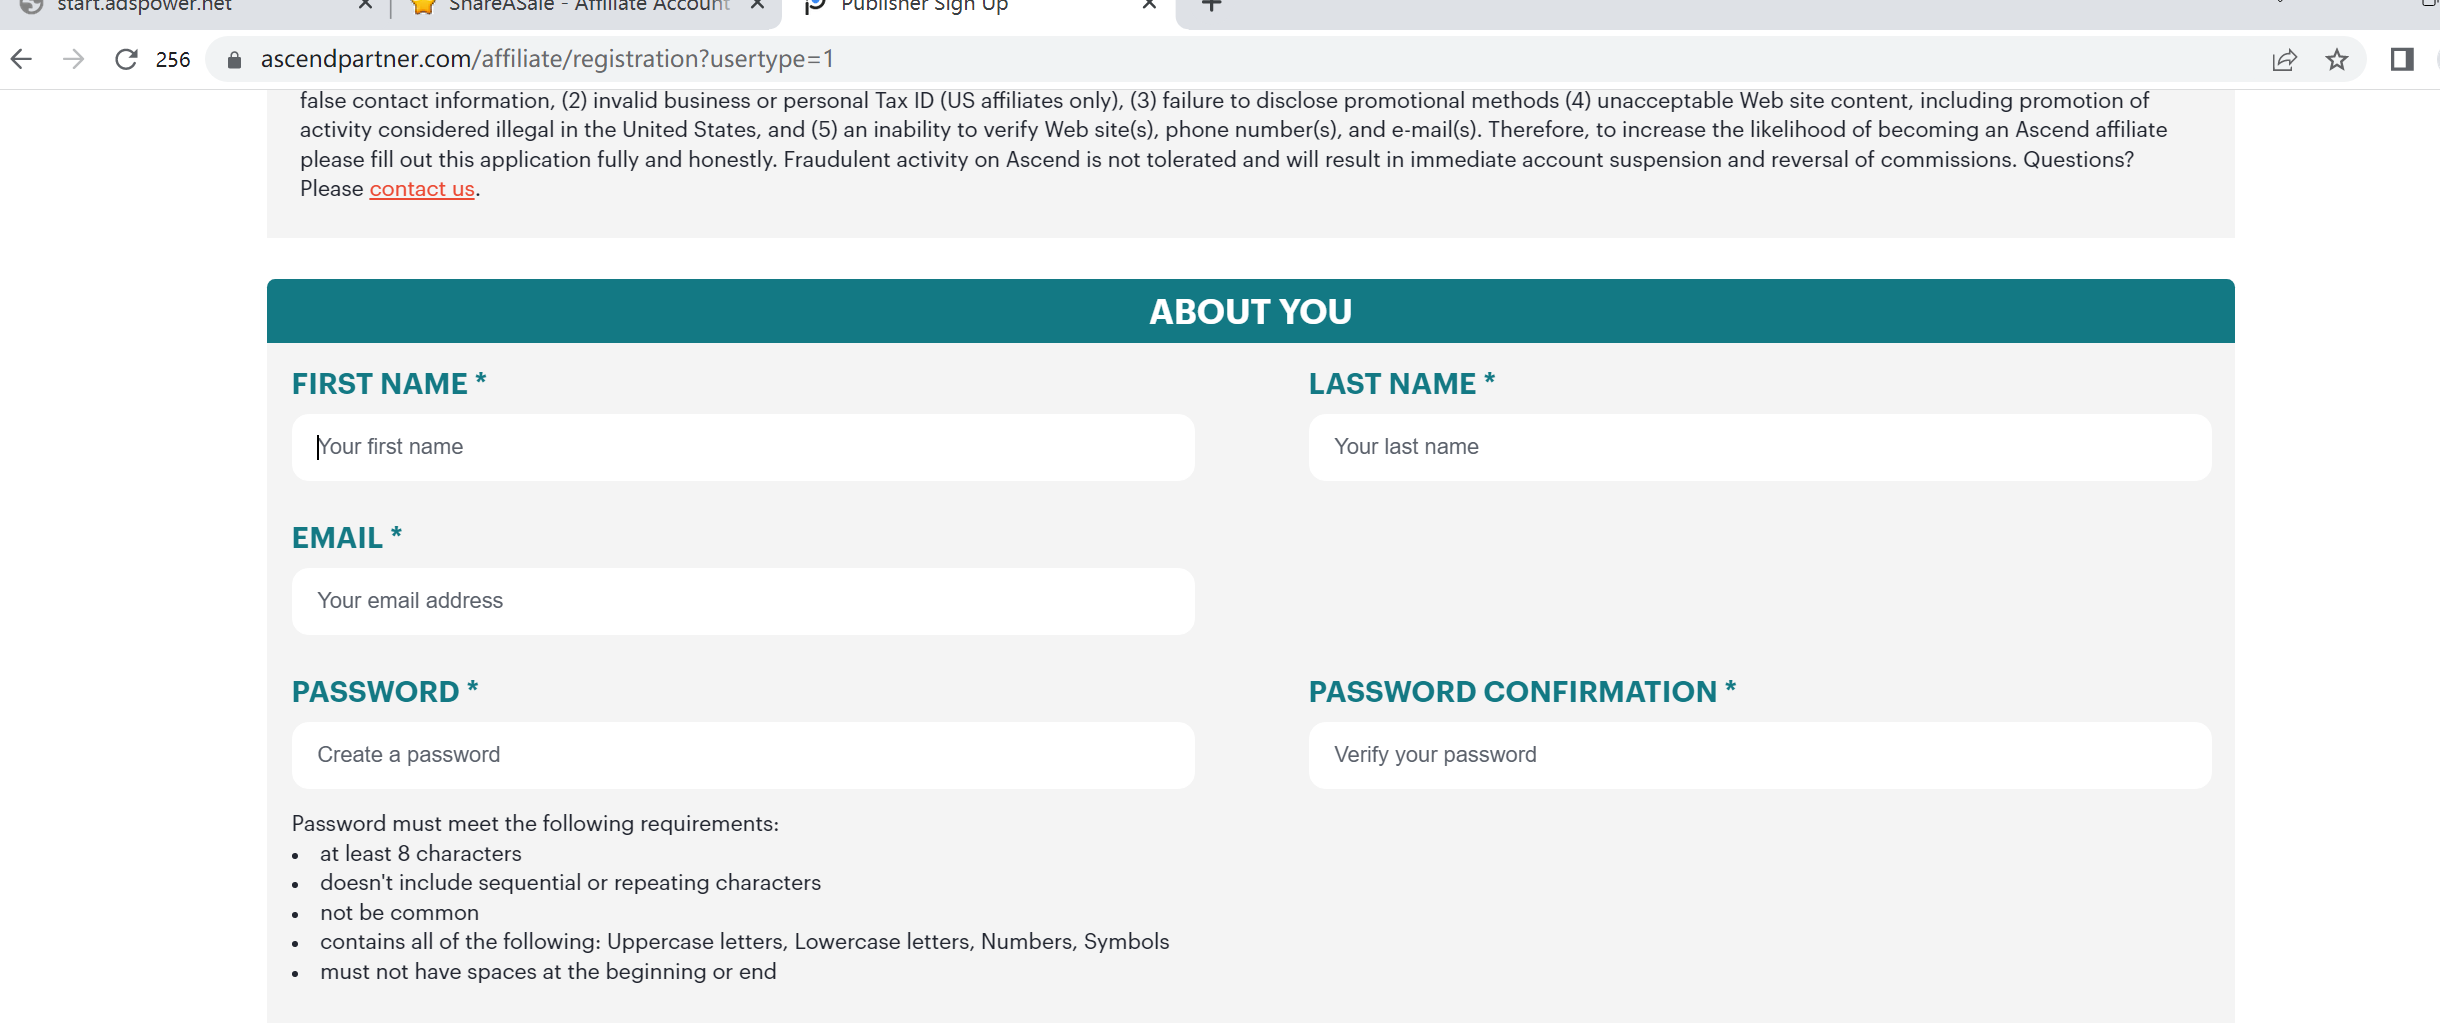
Task: Open the browser side panel
Action: [x=2402, y=60]
